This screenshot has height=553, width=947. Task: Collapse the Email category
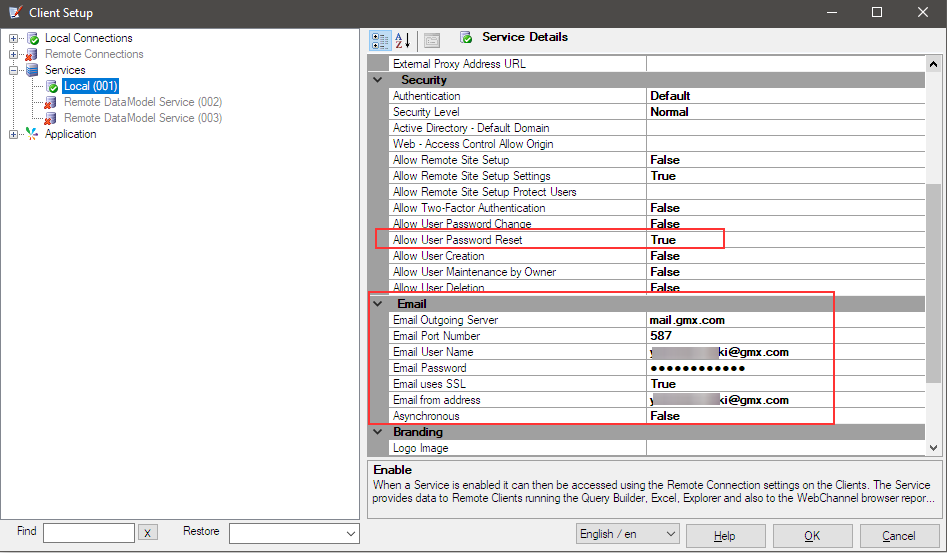coord(378,304)
